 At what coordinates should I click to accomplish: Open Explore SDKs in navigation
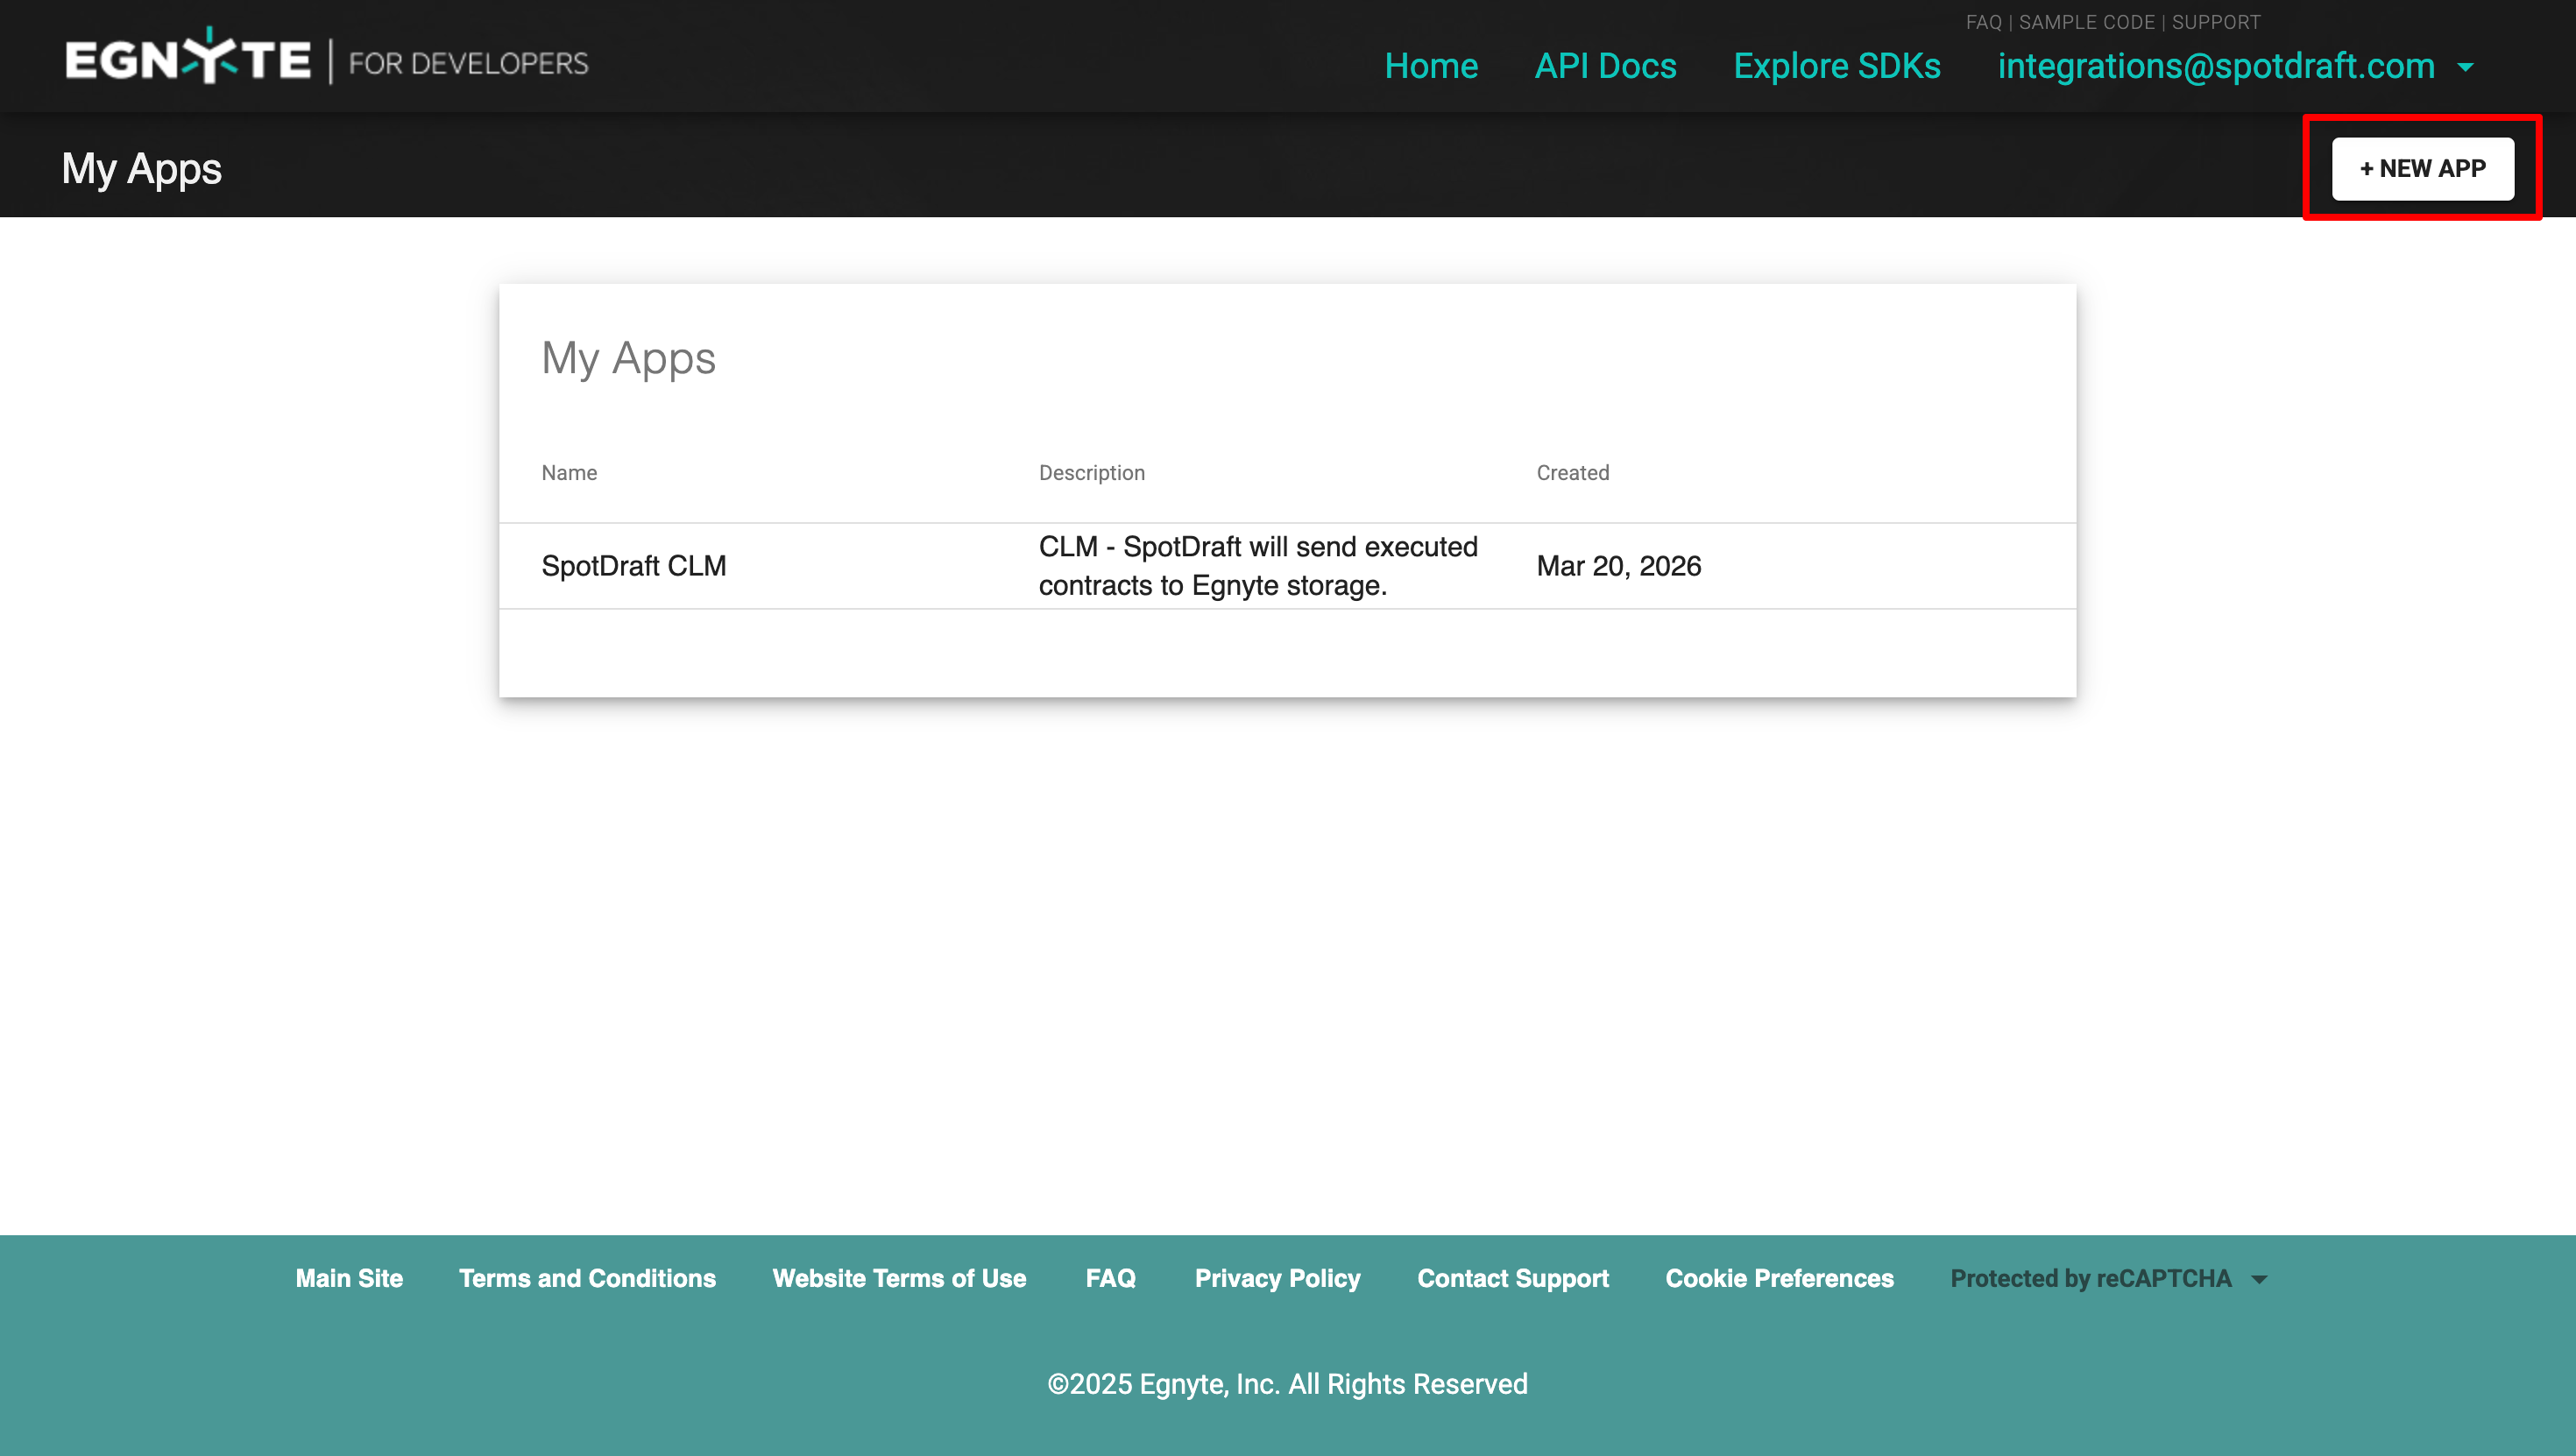pyautogui.click(x=1836, y=66)
